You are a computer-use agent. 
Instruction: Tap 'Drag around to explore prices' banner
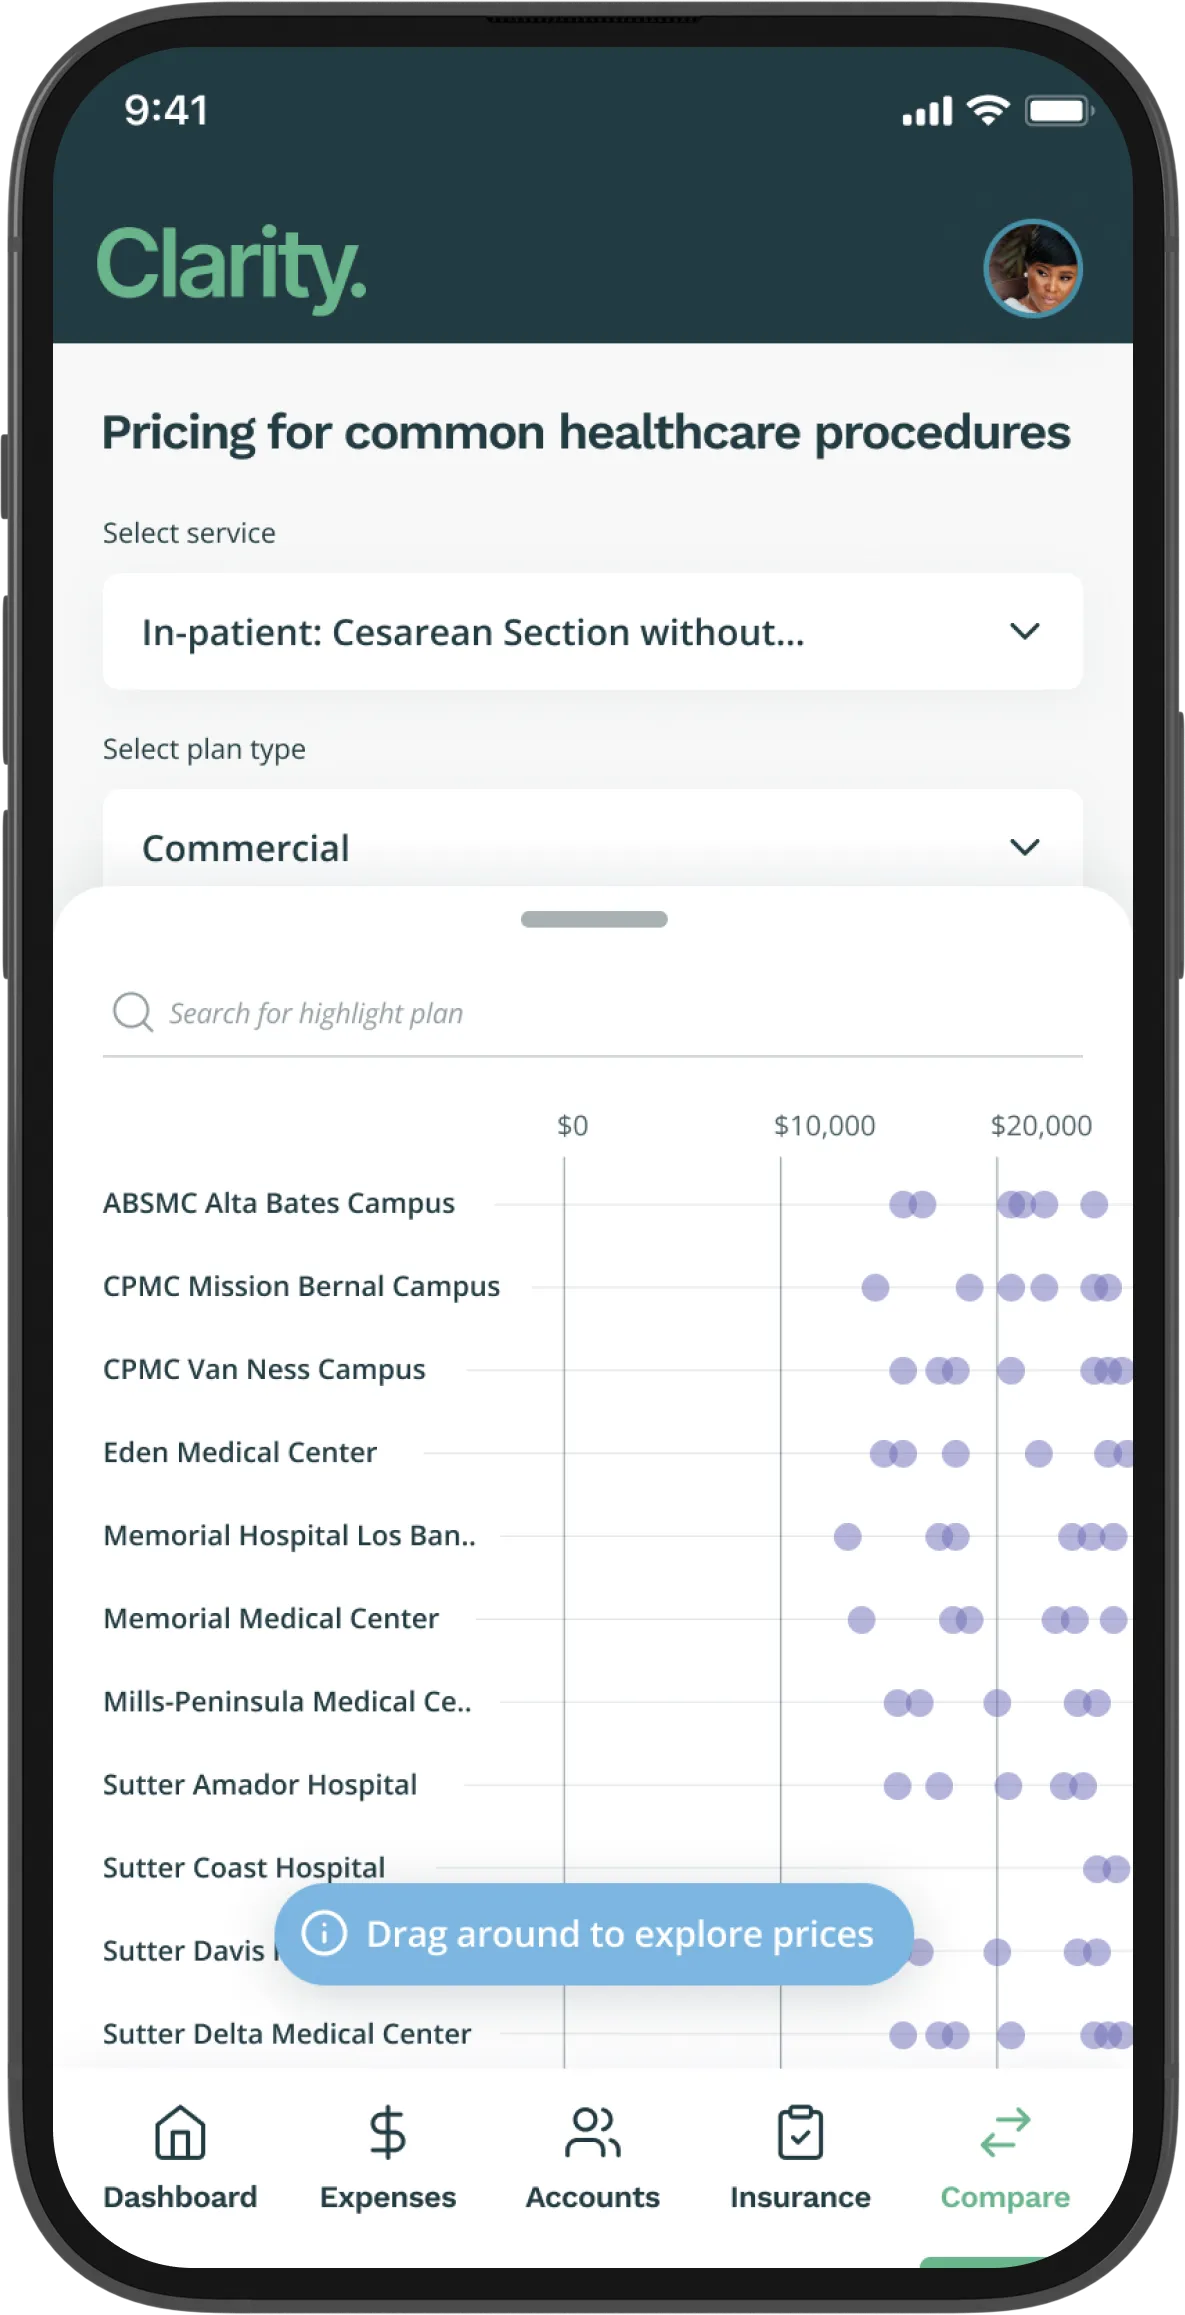point(619,1934)
